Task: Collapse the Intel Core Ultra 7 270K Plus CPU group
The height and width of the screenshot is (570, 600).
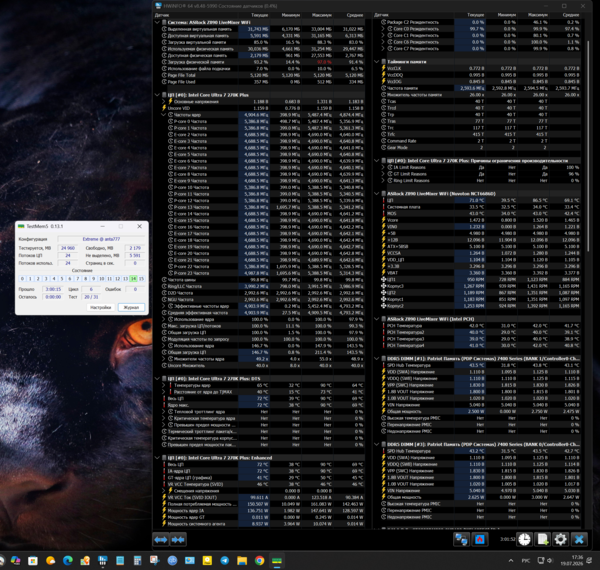Action: [x=157, y=95]
